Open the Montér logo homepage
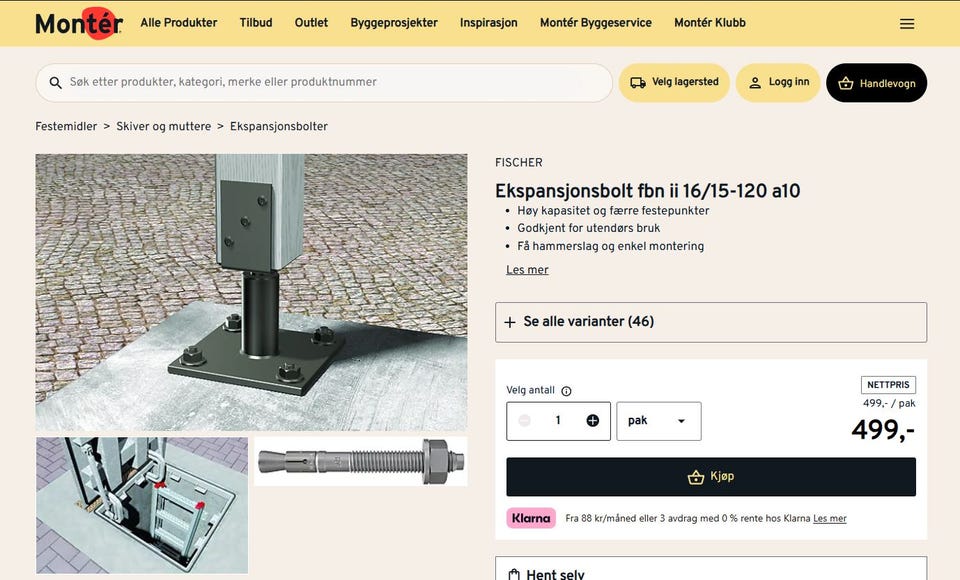 (79, 23)
